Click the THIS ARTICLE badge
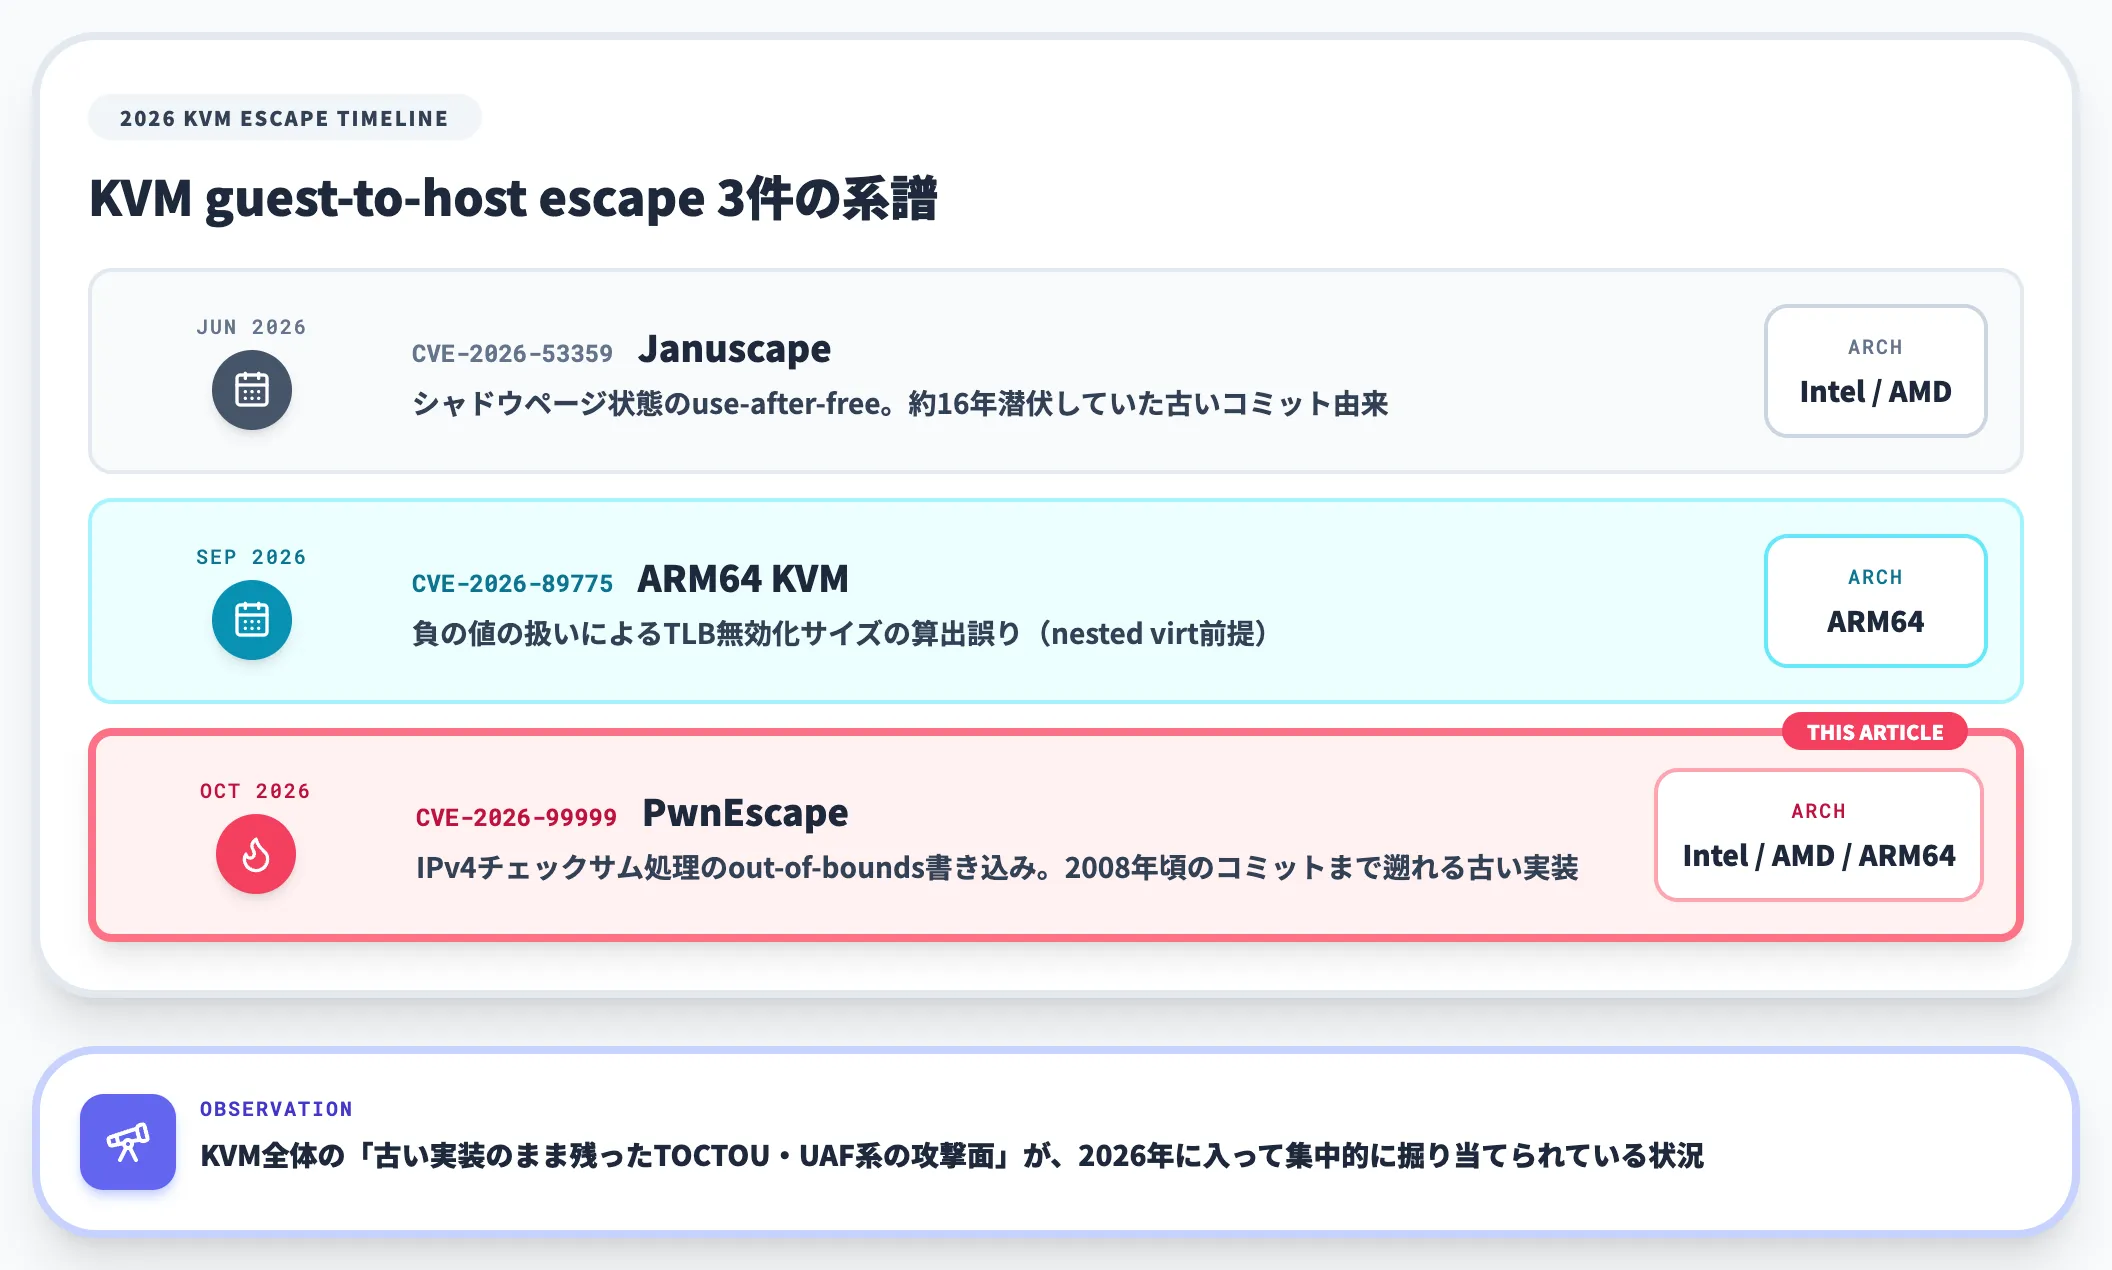This screenshot has height=1270, width=2112. (1875, 732)
